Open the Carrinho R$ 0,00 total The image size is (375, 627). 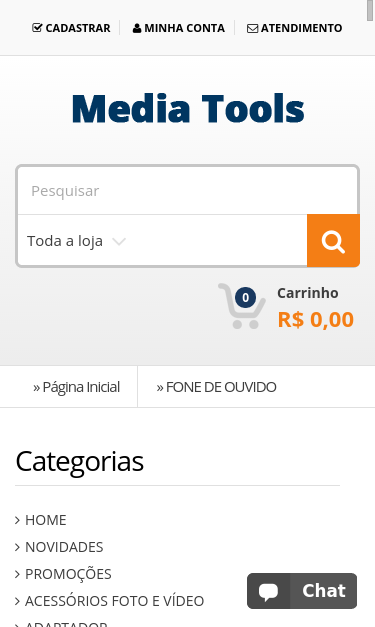[315, 308]
